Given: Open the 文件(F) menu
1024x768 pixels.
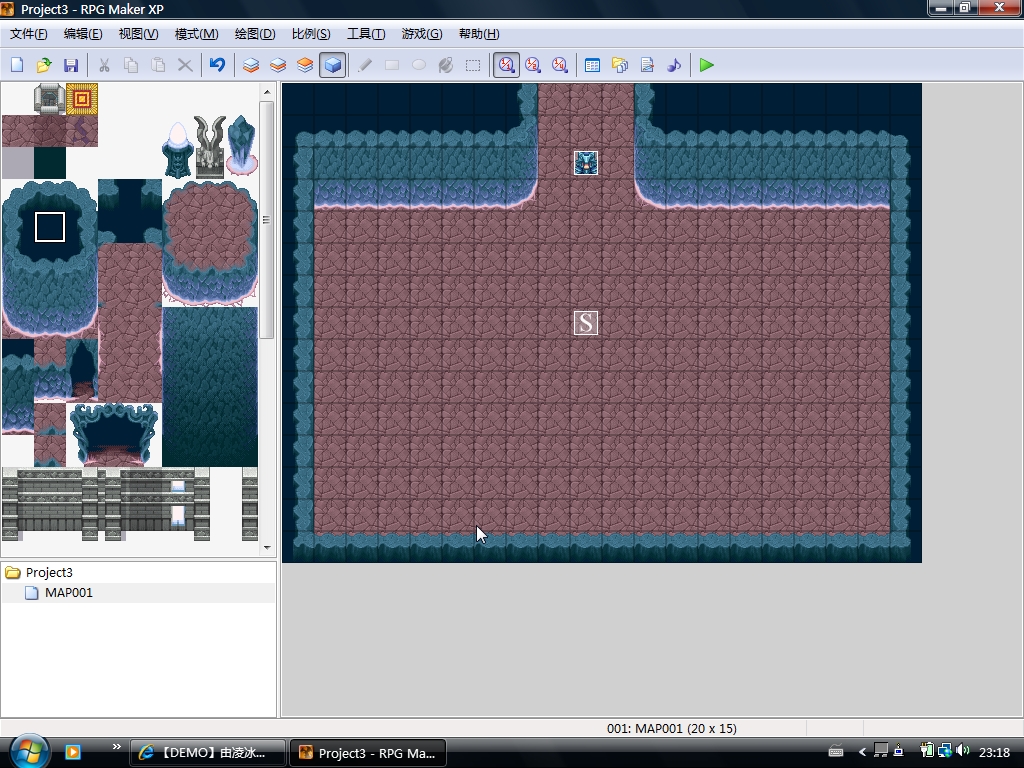Looking at the screenshot, I should coord(29,34).
